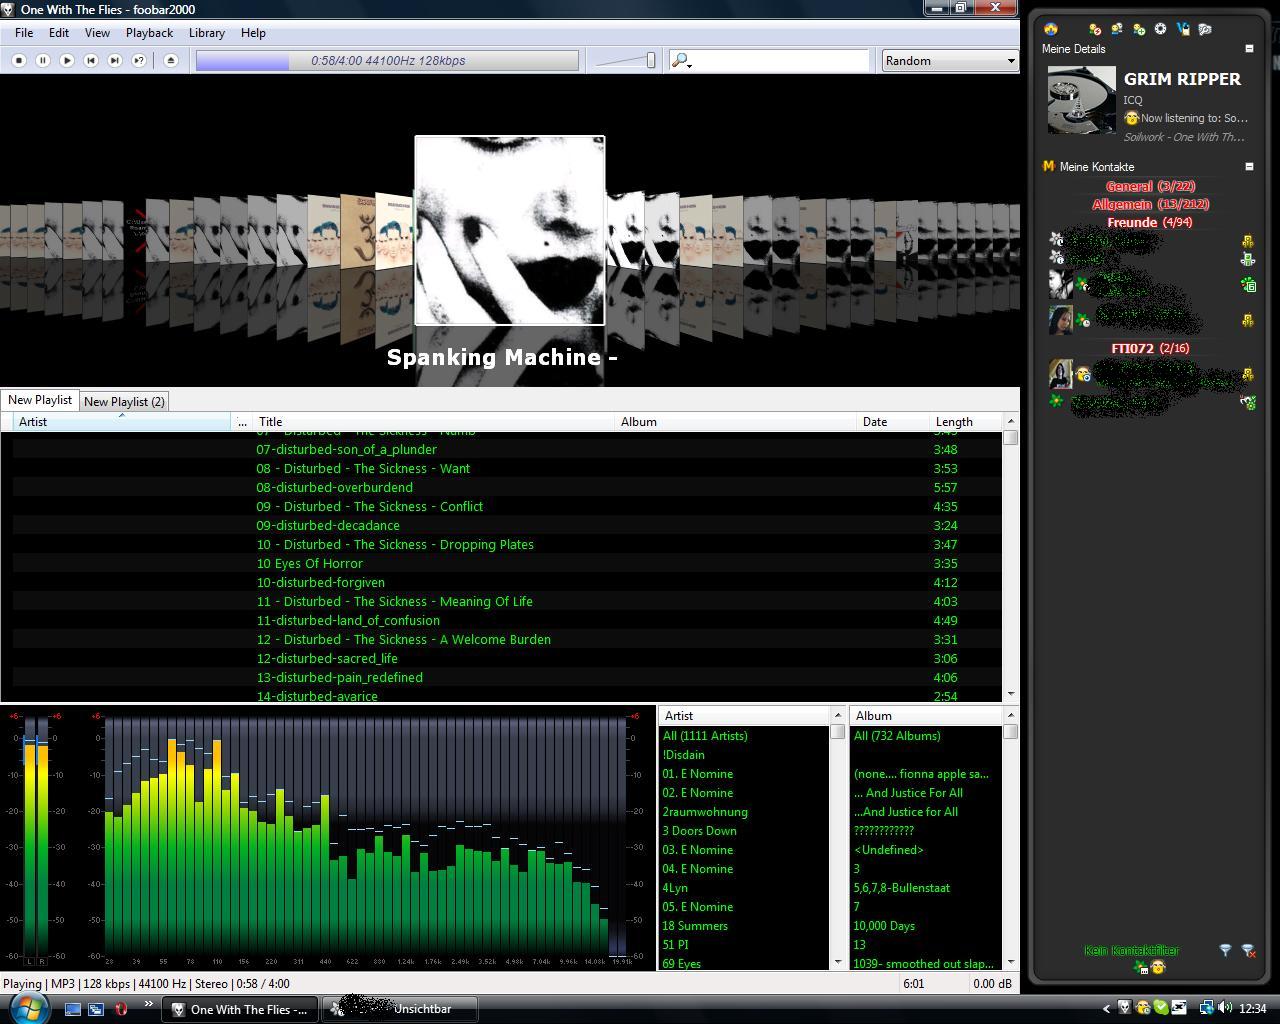Collapse the FTI072 (2/16) contact group
The image size is (1280, 1024).
pos(1150,348)
